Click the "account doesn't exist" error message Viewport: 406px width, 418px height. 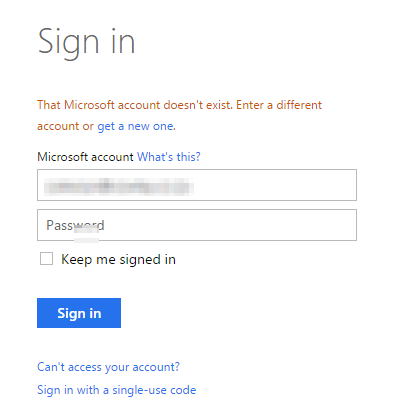pyautogui.click(x=179, y=115)
